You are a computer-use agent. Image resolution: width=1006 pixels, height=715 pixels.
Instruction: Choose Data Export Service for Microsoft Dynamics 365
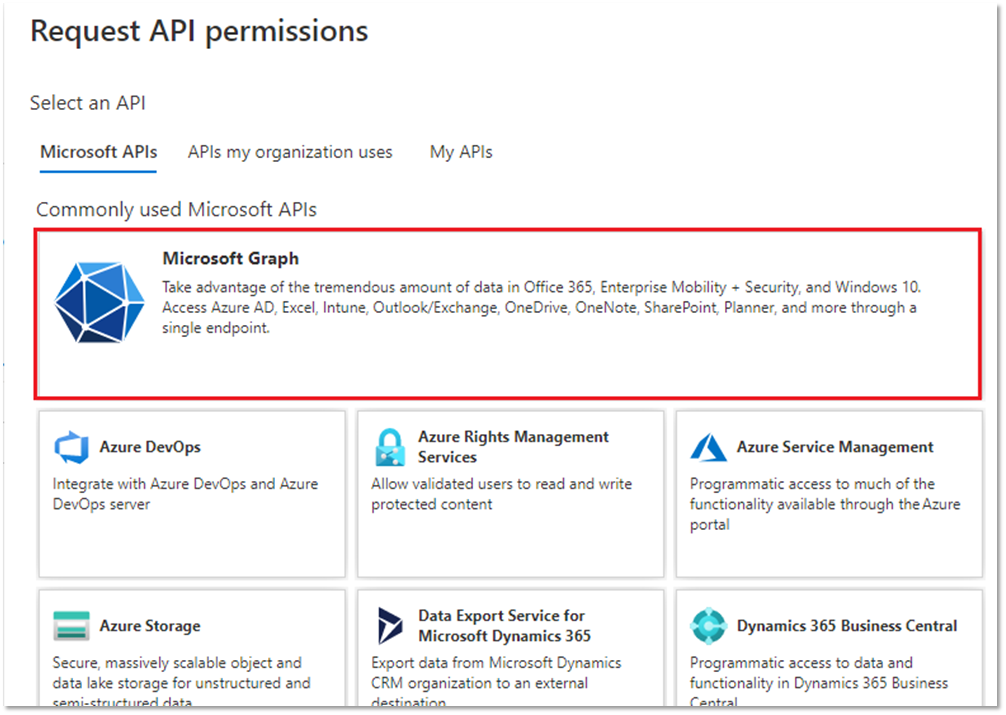coord(505,626)
